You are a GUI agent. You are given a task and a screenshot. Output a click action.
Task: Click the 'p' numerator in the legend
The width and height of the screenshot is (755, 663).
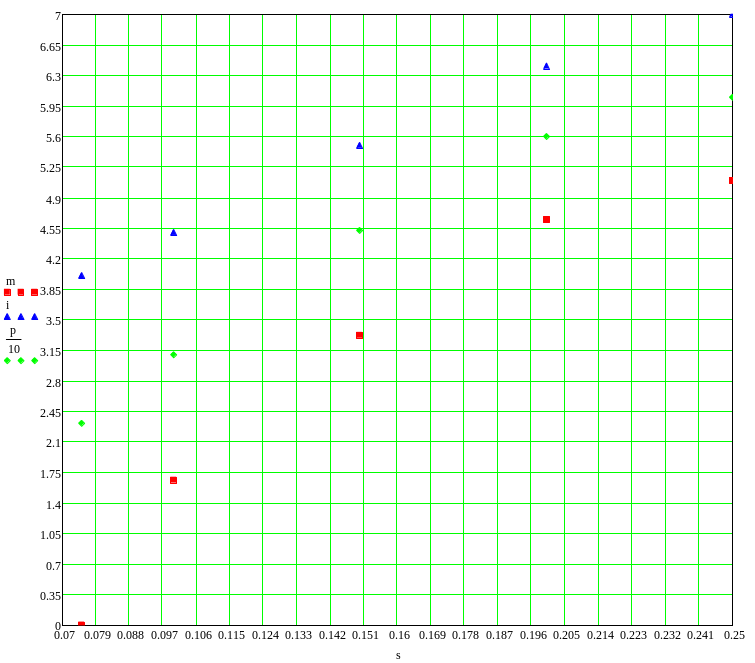[x=13, y=331]
